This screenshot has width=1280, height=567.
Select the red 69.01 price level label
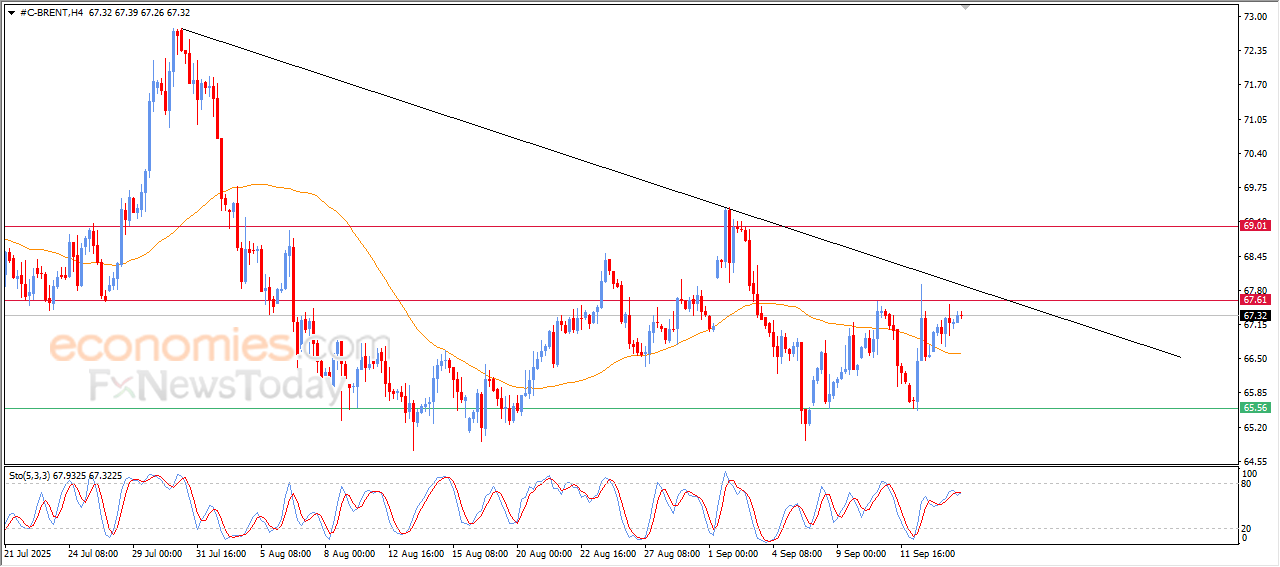pos(1255,226)
